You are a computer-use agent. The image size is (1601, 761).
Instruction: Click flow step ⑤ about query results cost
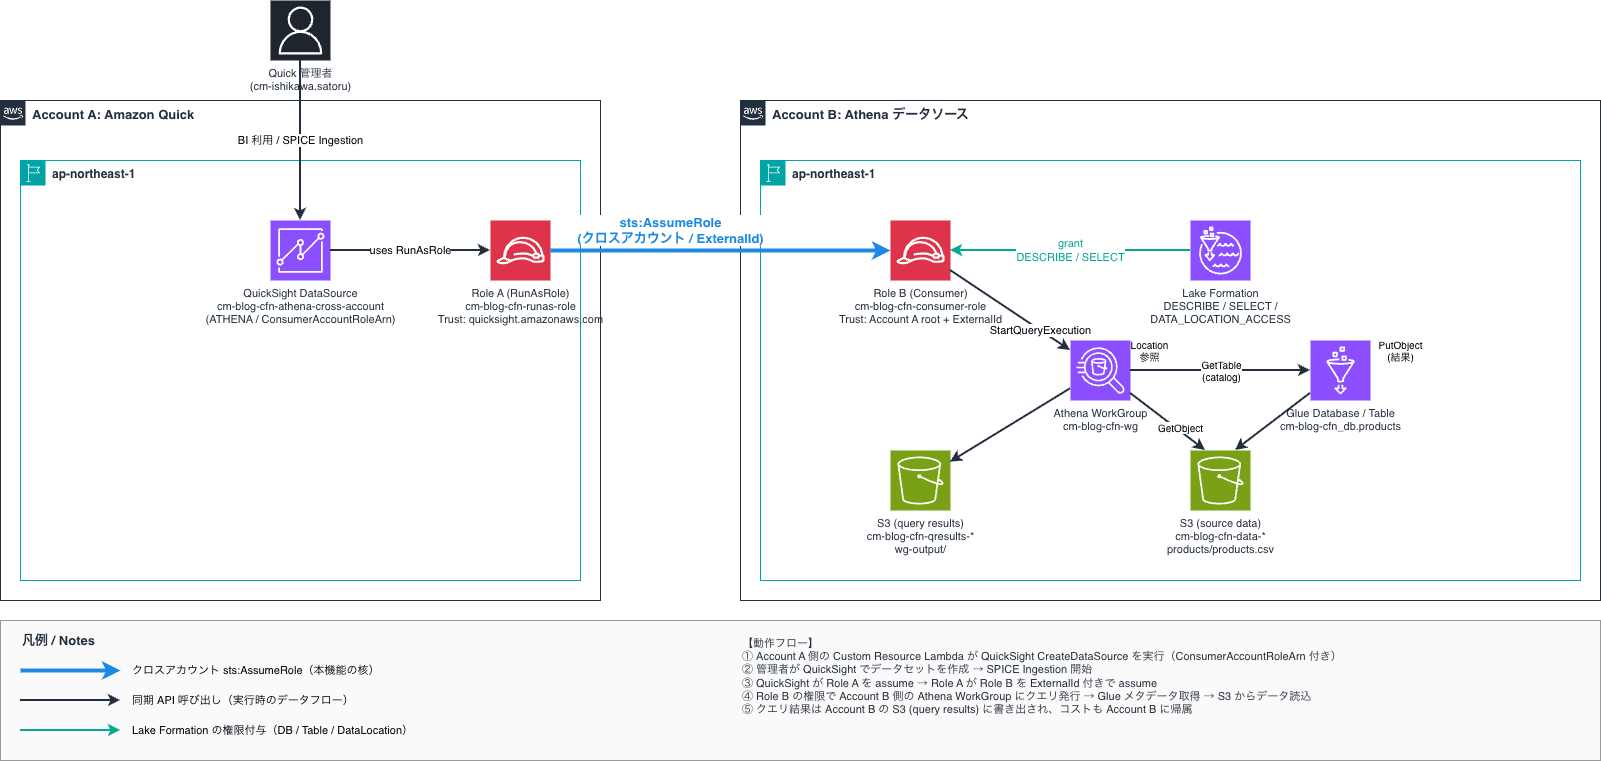pyautogui.click(x=967, y=709)
